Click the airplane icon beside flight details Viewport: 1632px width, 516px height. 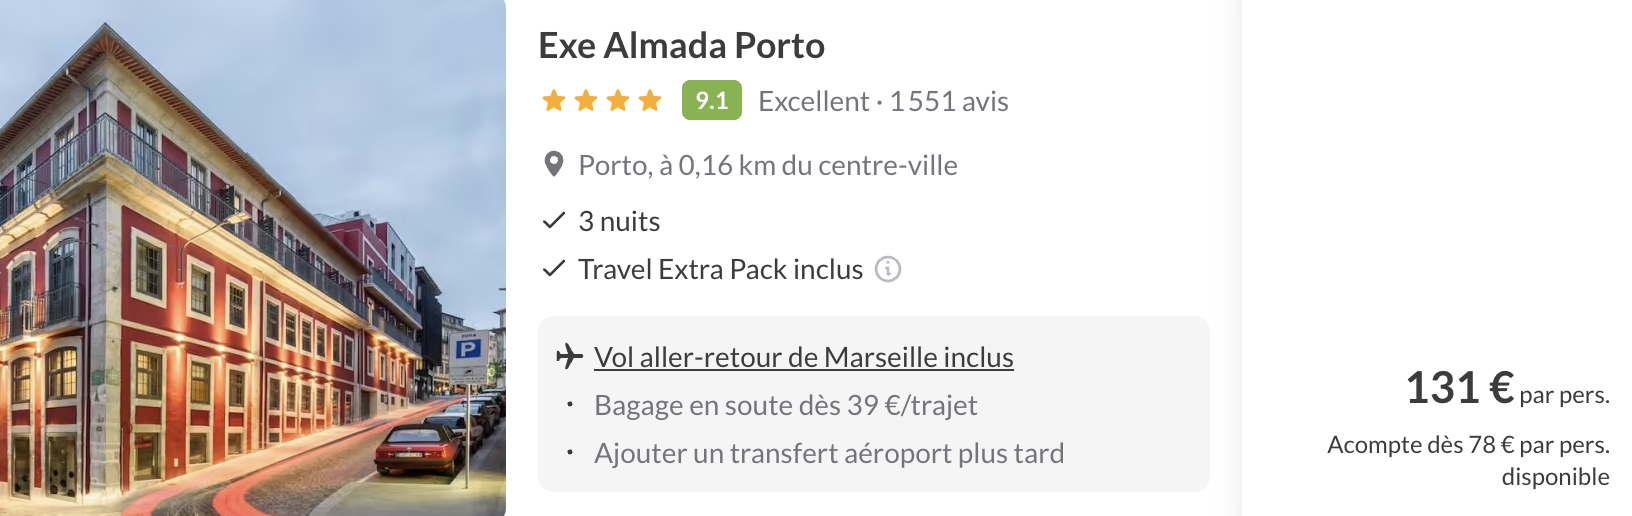pyautogui.click(x=569, y=356)
